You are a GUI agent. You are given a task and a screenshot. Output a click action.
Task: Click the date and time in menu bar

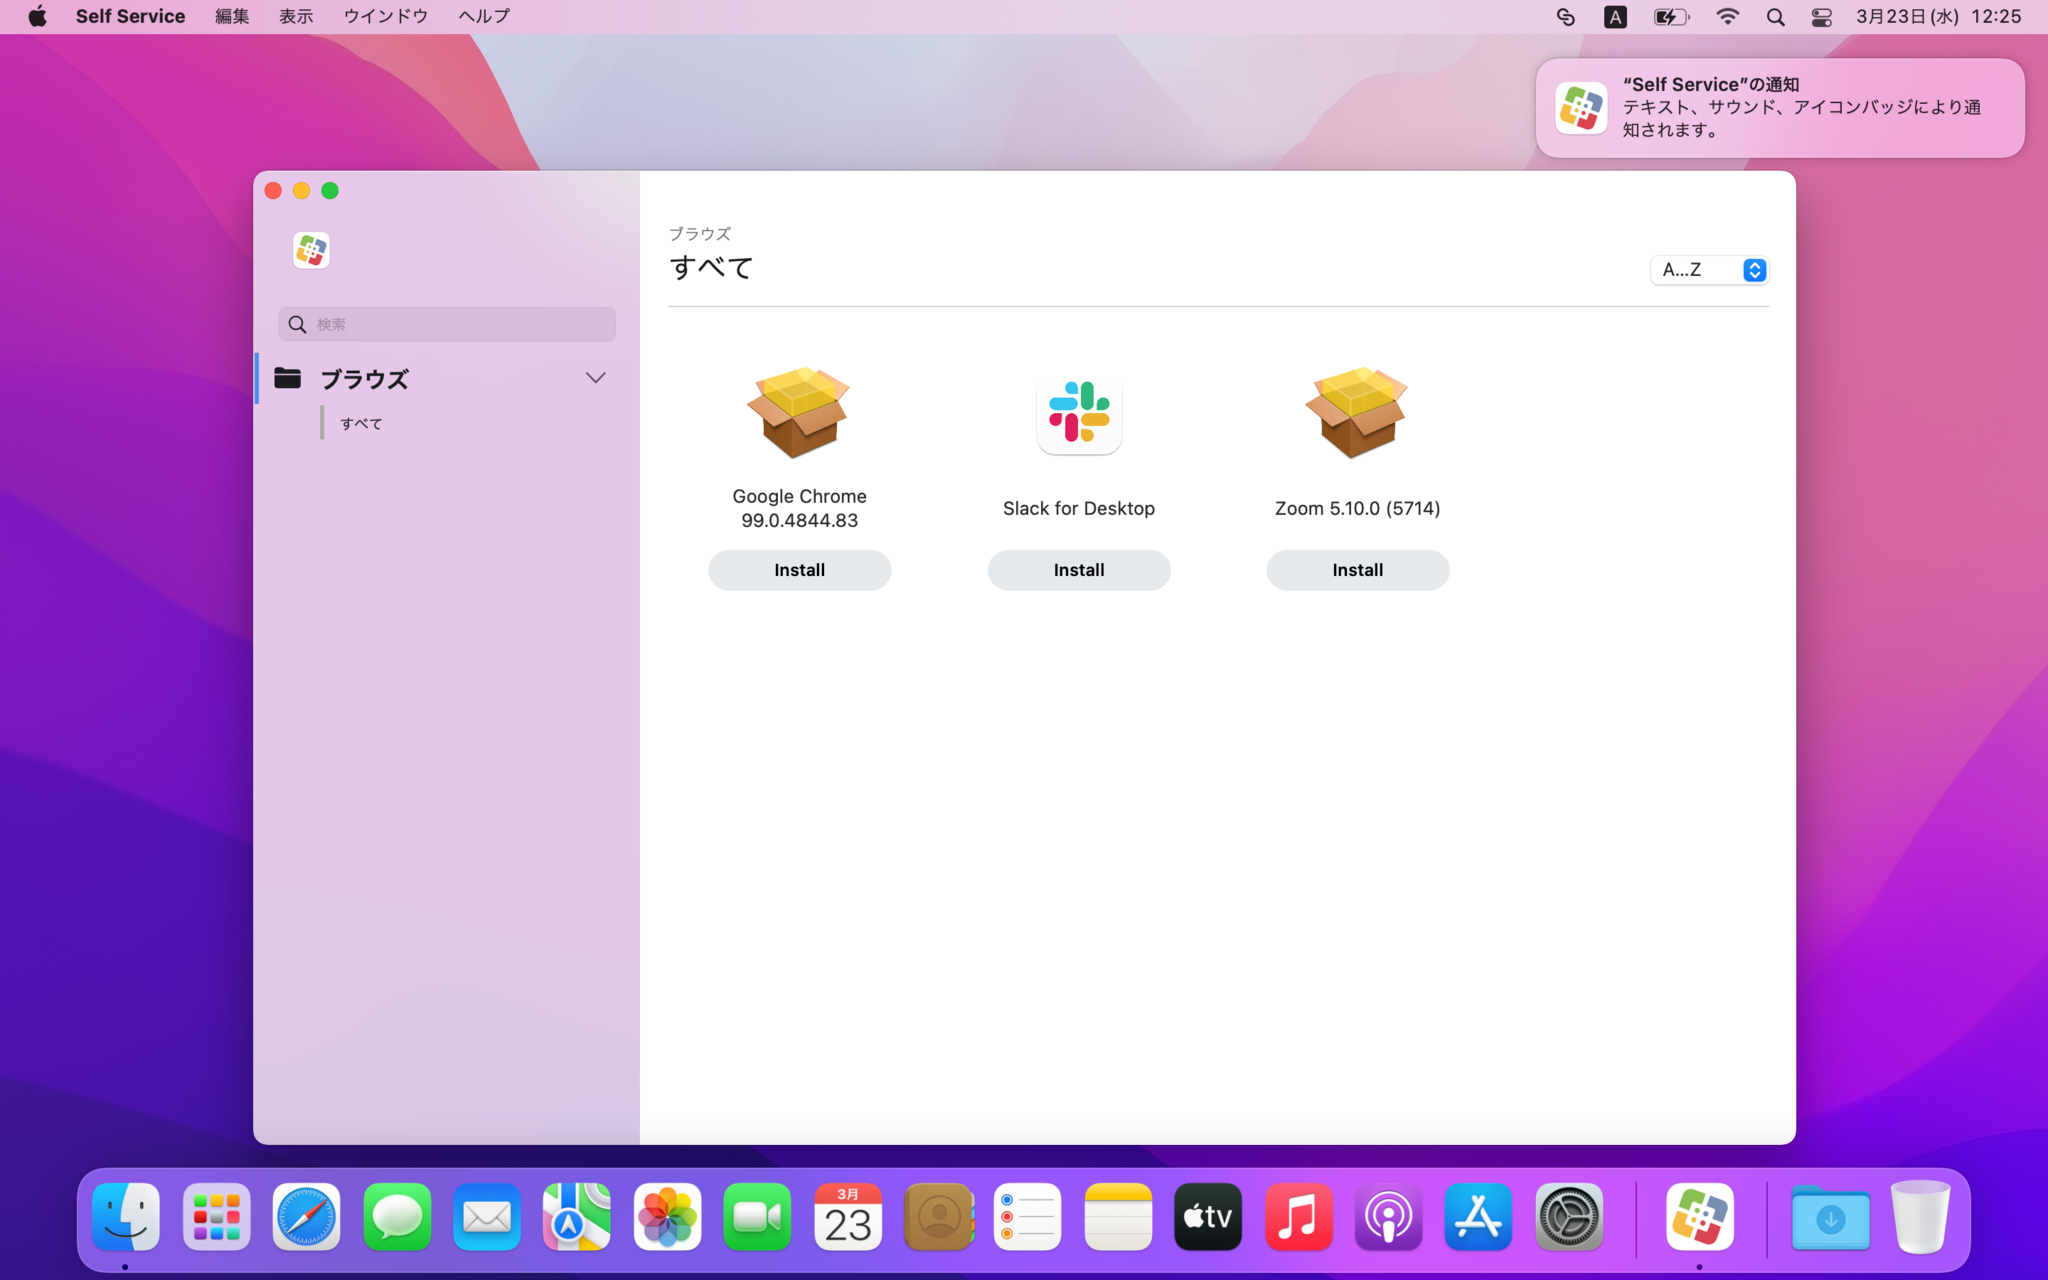(x=1939, y=17)
